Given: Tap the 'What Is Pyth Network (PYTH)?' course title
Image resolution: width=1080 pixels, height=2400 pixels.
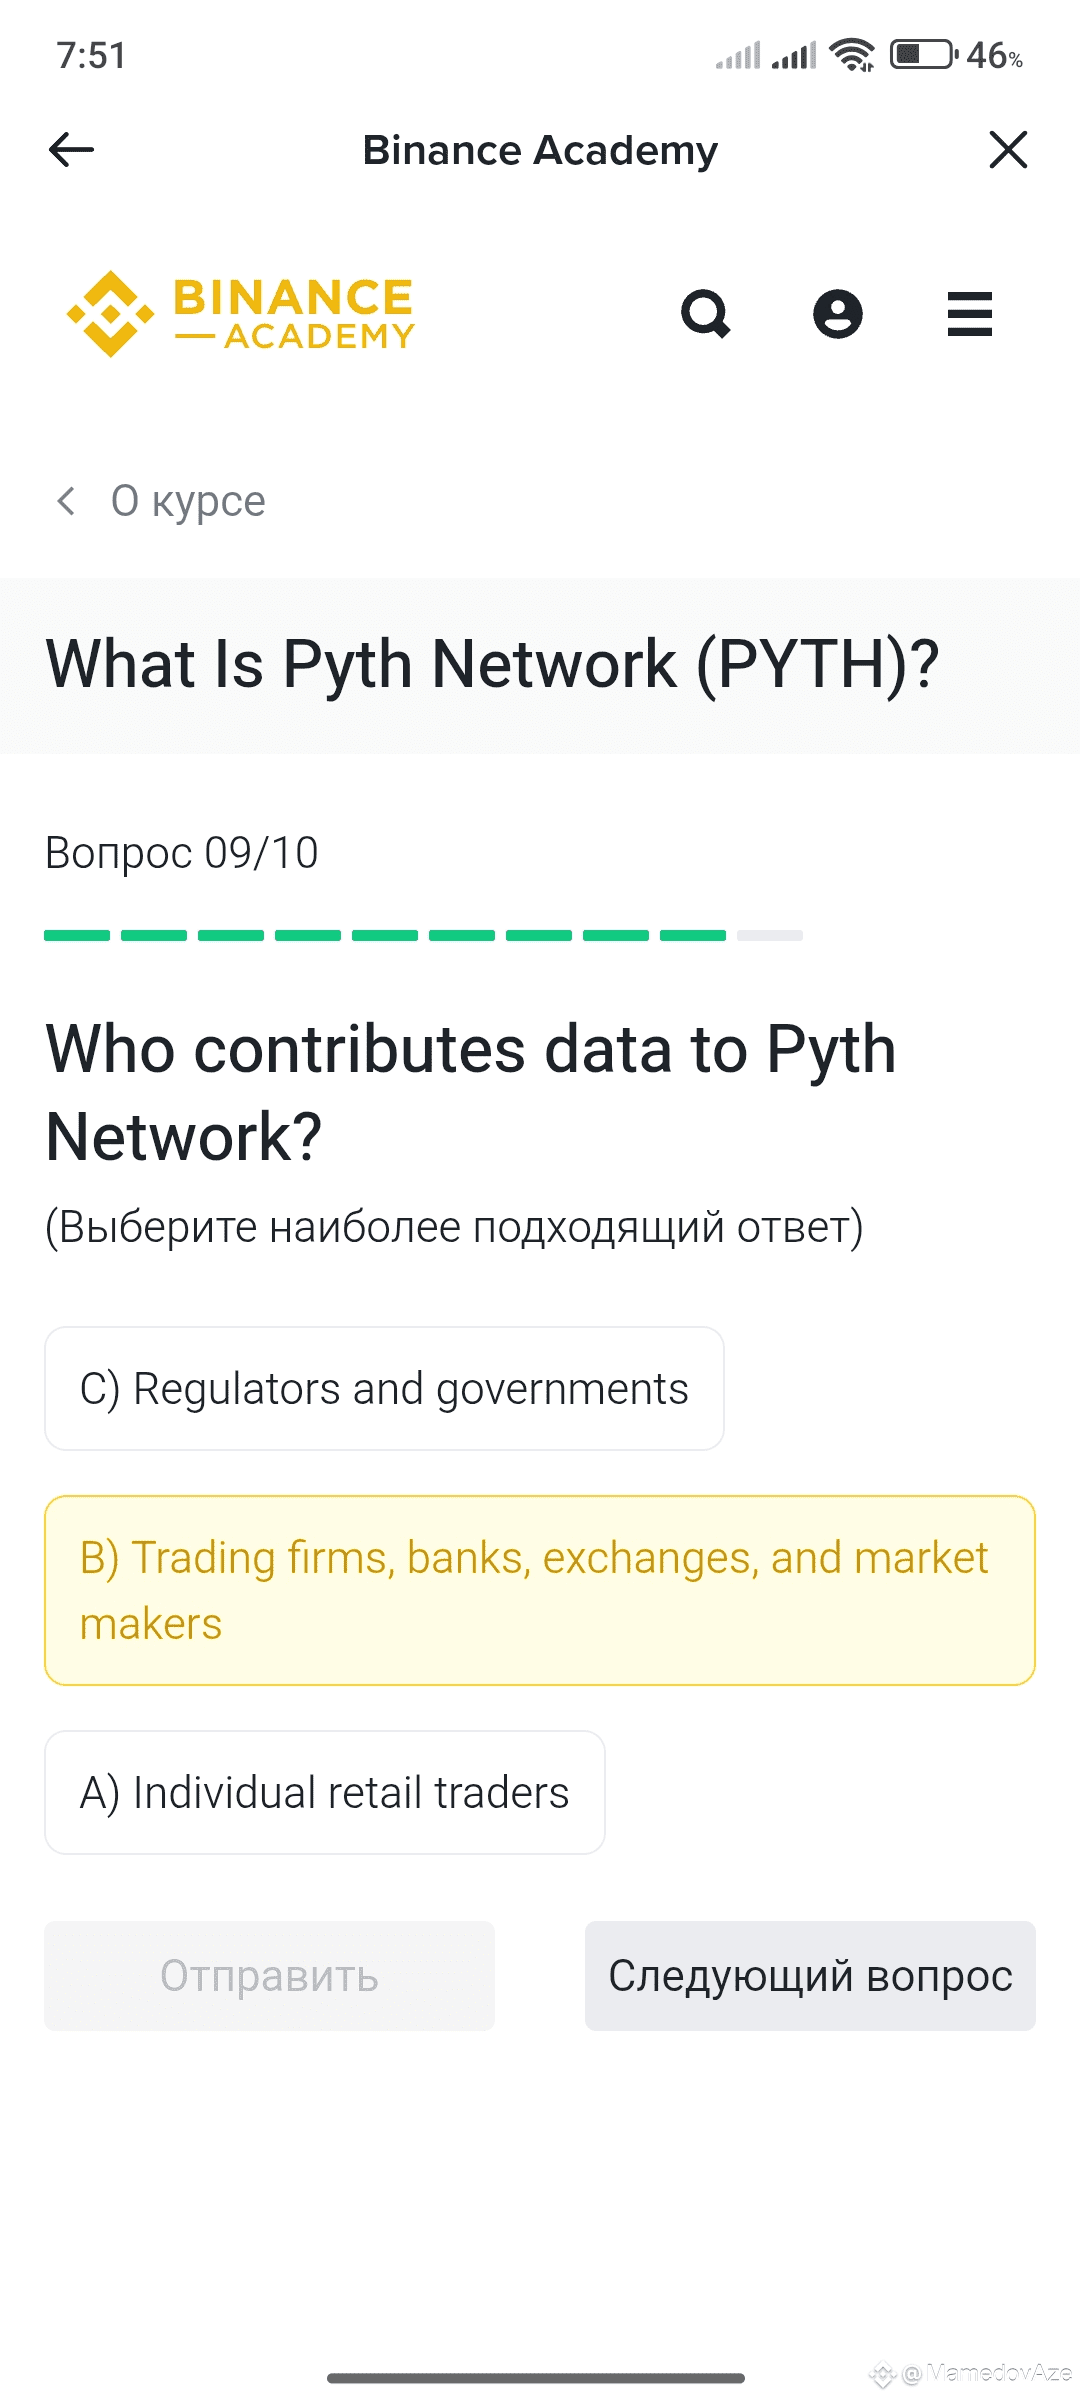Looking at the screenshot, I should click(492, 664).
